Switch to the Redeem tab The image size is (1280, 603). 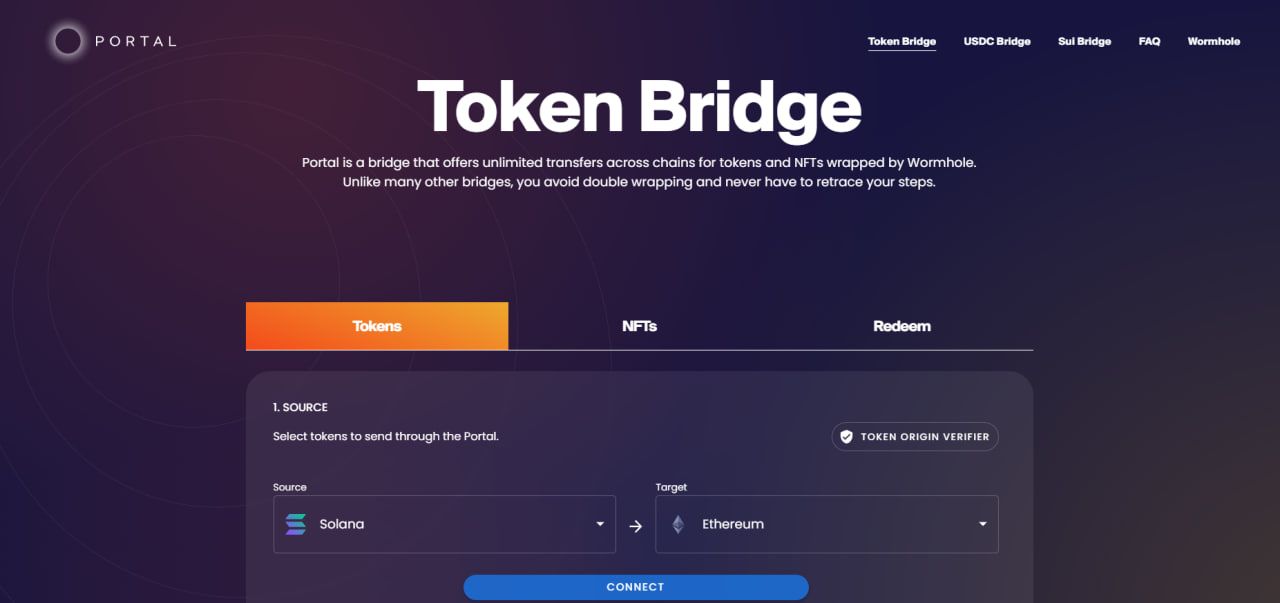click(x=902, y=326)
